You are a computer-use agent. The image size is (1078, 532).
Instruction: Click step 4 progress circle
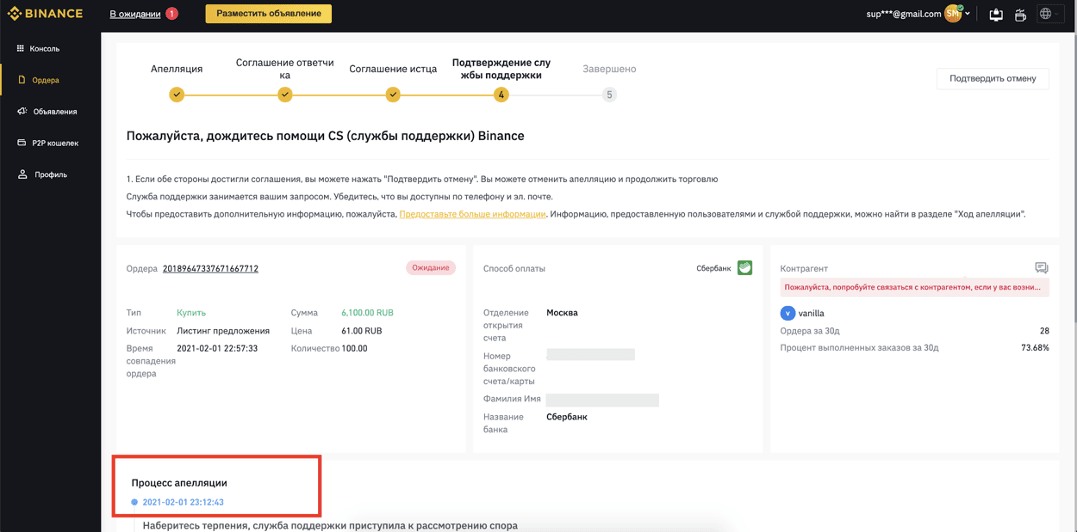tap(501, 95)
